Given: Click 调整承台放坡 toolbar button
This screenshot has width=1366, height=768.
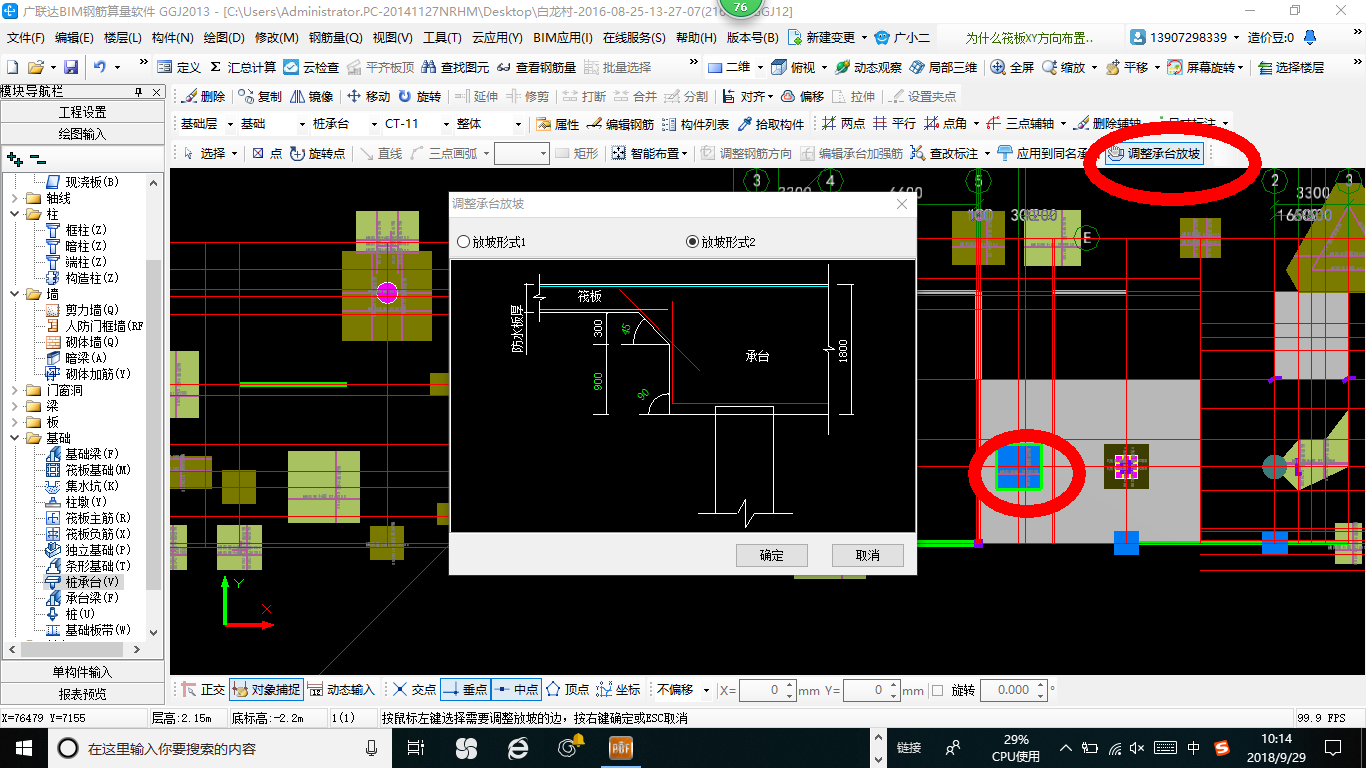Looking at the screenshot, I should coord(1155,153).
